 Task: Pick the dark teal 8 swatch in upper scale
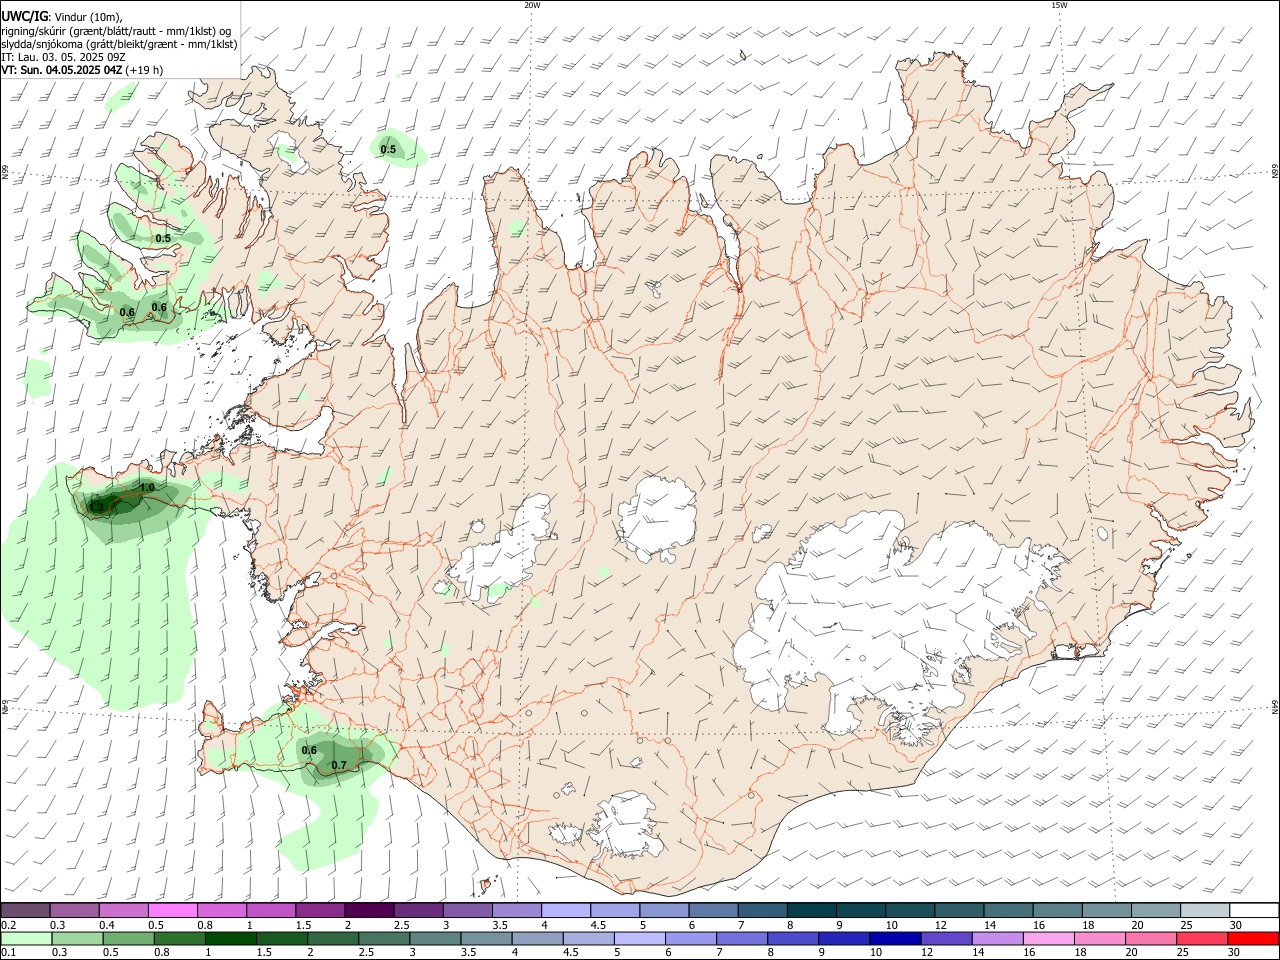(x=812, y=910)
